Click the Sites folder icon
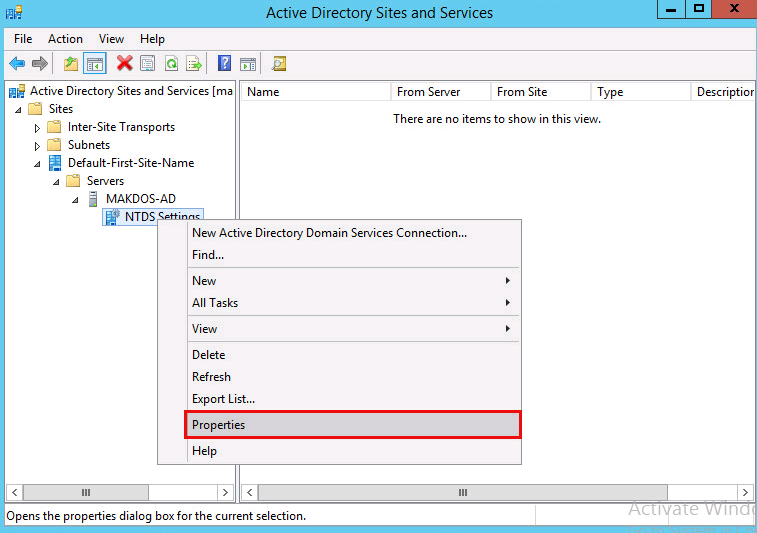 click(x=35, y=109)
